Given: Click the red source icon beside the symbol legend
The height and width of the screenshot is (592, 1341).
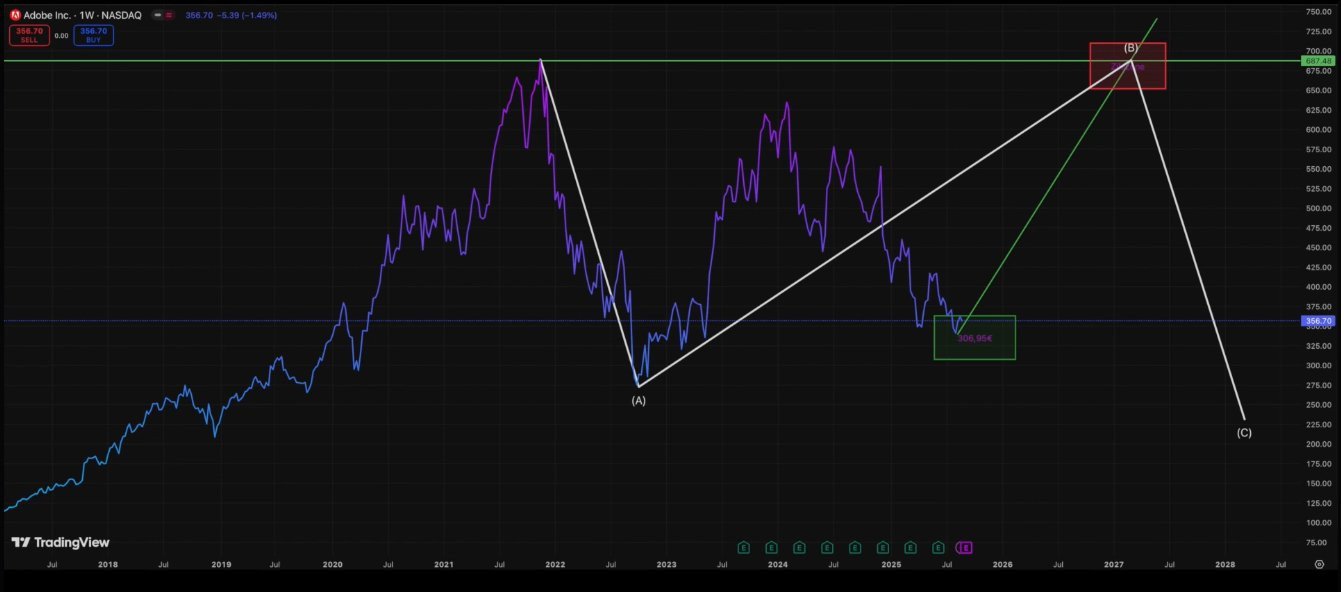Looking at the screenshot, I should 169,15.
